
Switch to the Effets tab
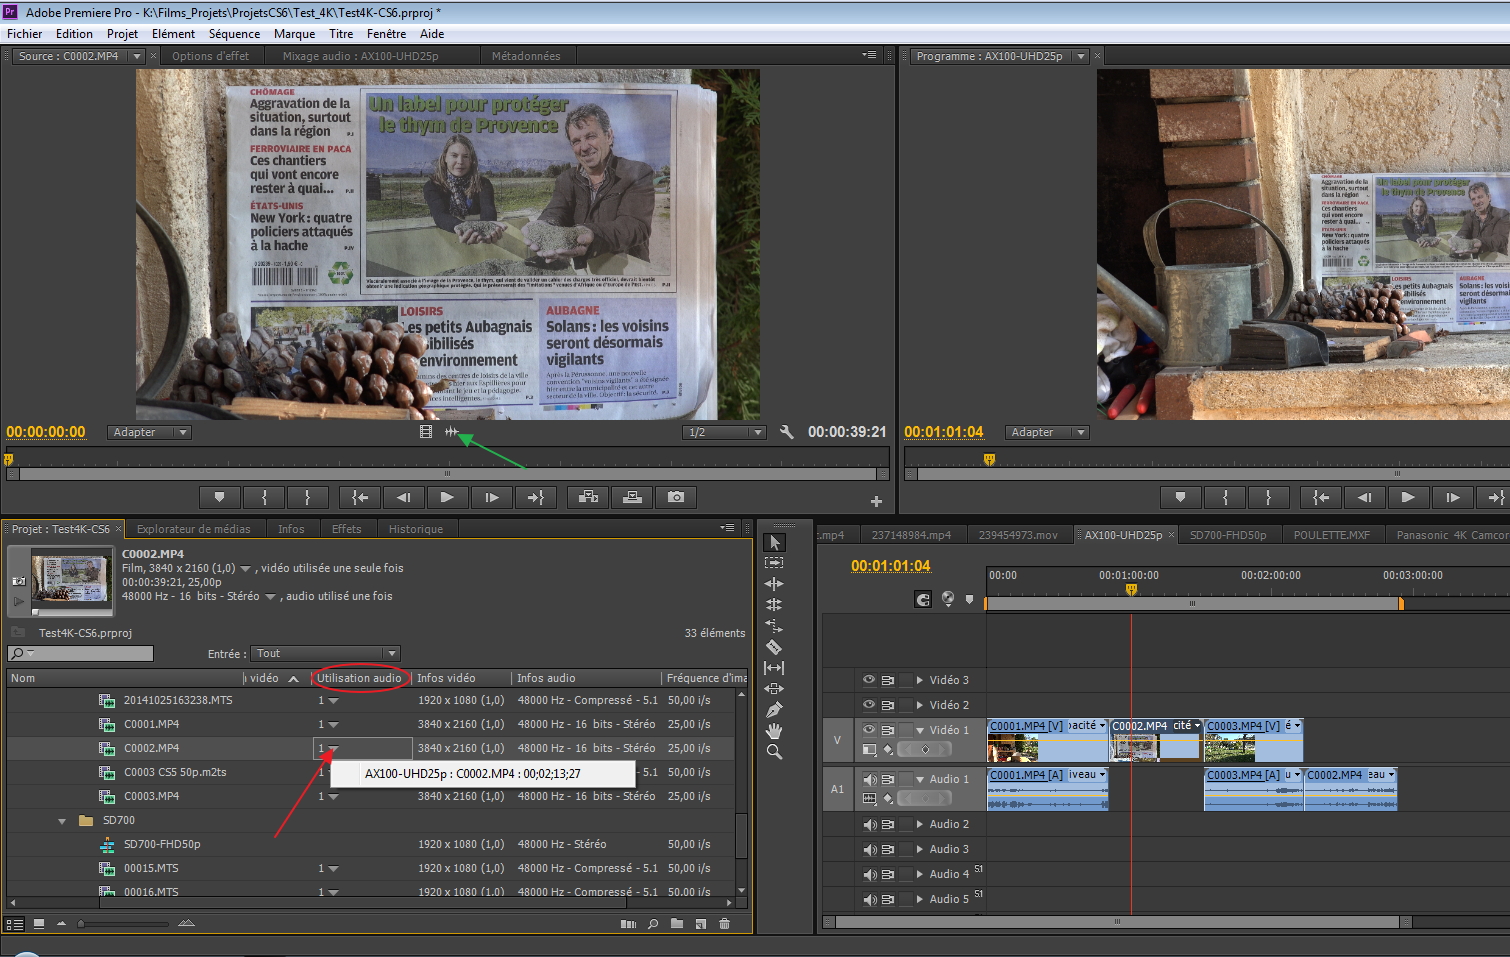click(346, 529)
